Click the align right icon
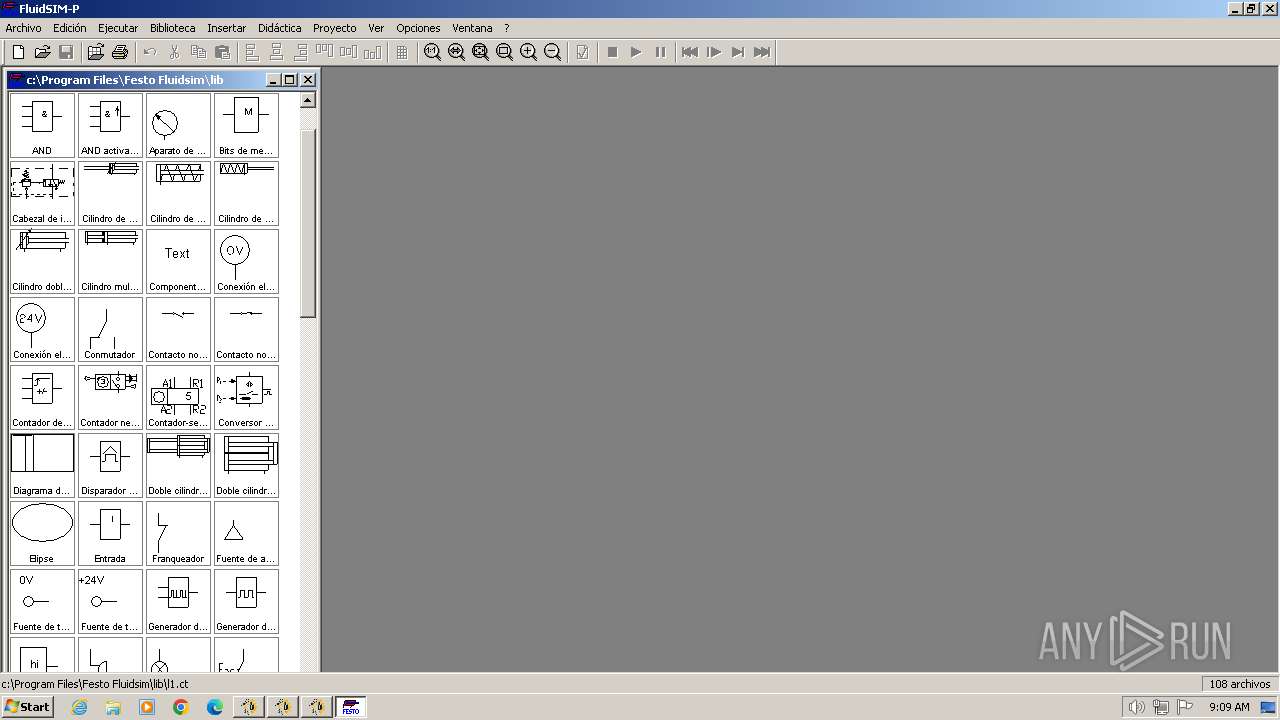 tap(300, 52)
